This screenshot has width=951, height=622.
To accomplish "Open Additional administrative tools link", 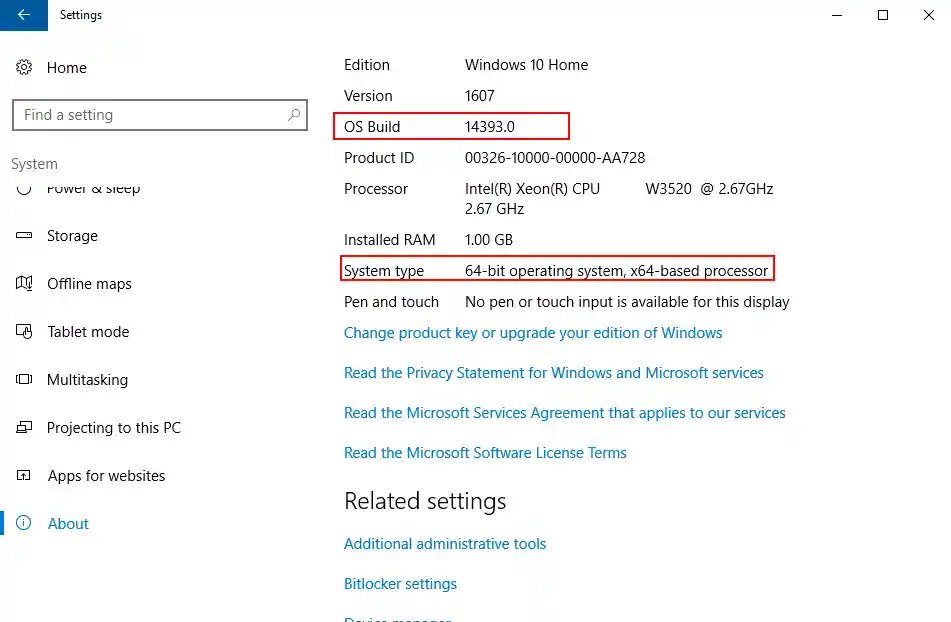I will 445,544.
